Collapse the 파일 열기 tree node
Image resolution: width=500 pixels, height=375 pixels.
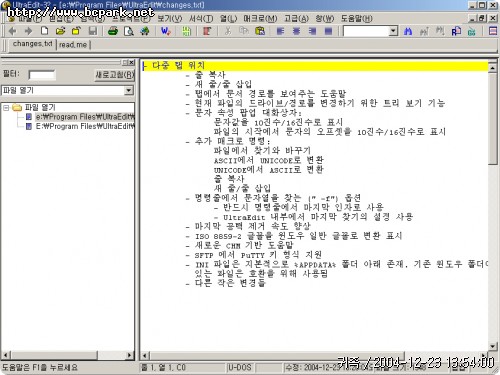click(x=6, y=108)
